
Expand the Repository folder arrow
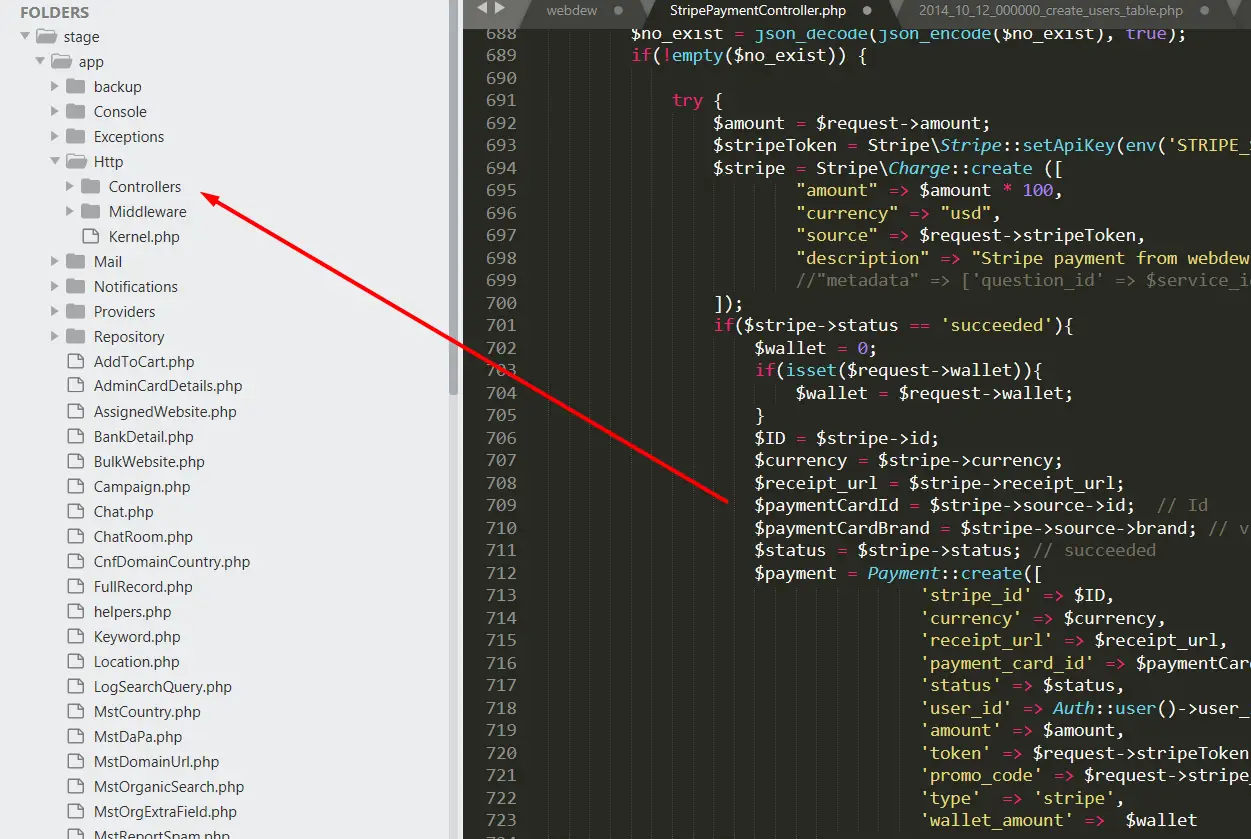click(55, 337)
